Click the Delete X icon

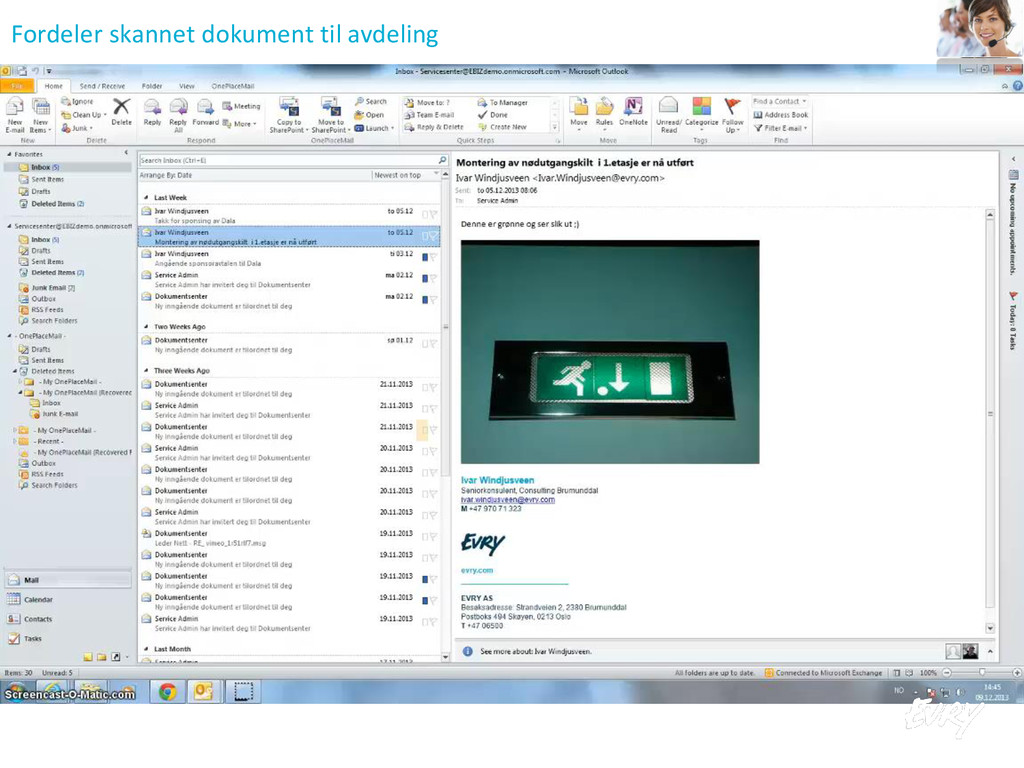point(121,106)
